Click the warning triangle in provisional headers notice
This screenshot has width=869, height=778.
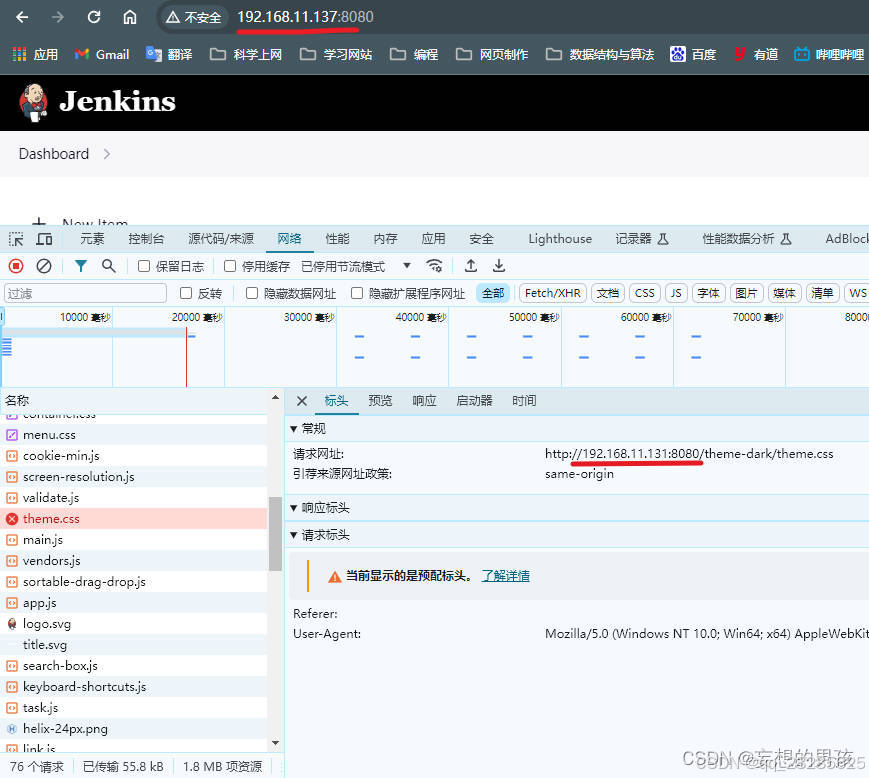coord(335,577)
